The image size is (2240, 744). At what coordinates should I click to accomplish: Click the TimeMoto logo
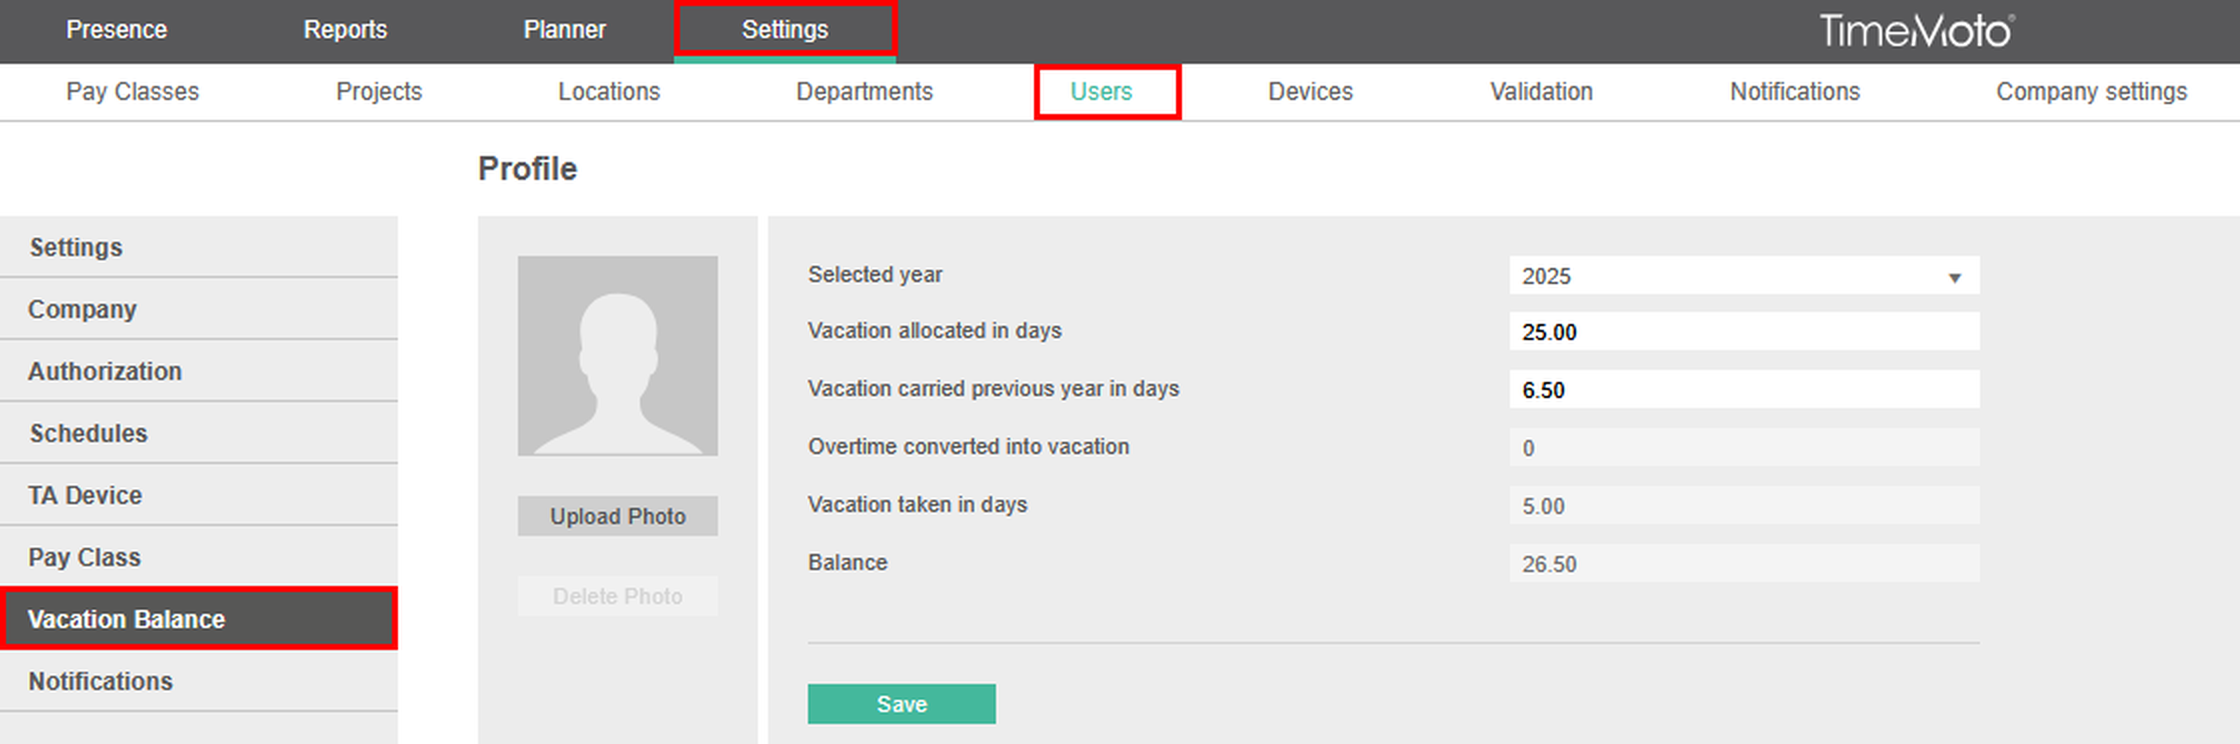pyautogui.click(x=1916, y=31)
